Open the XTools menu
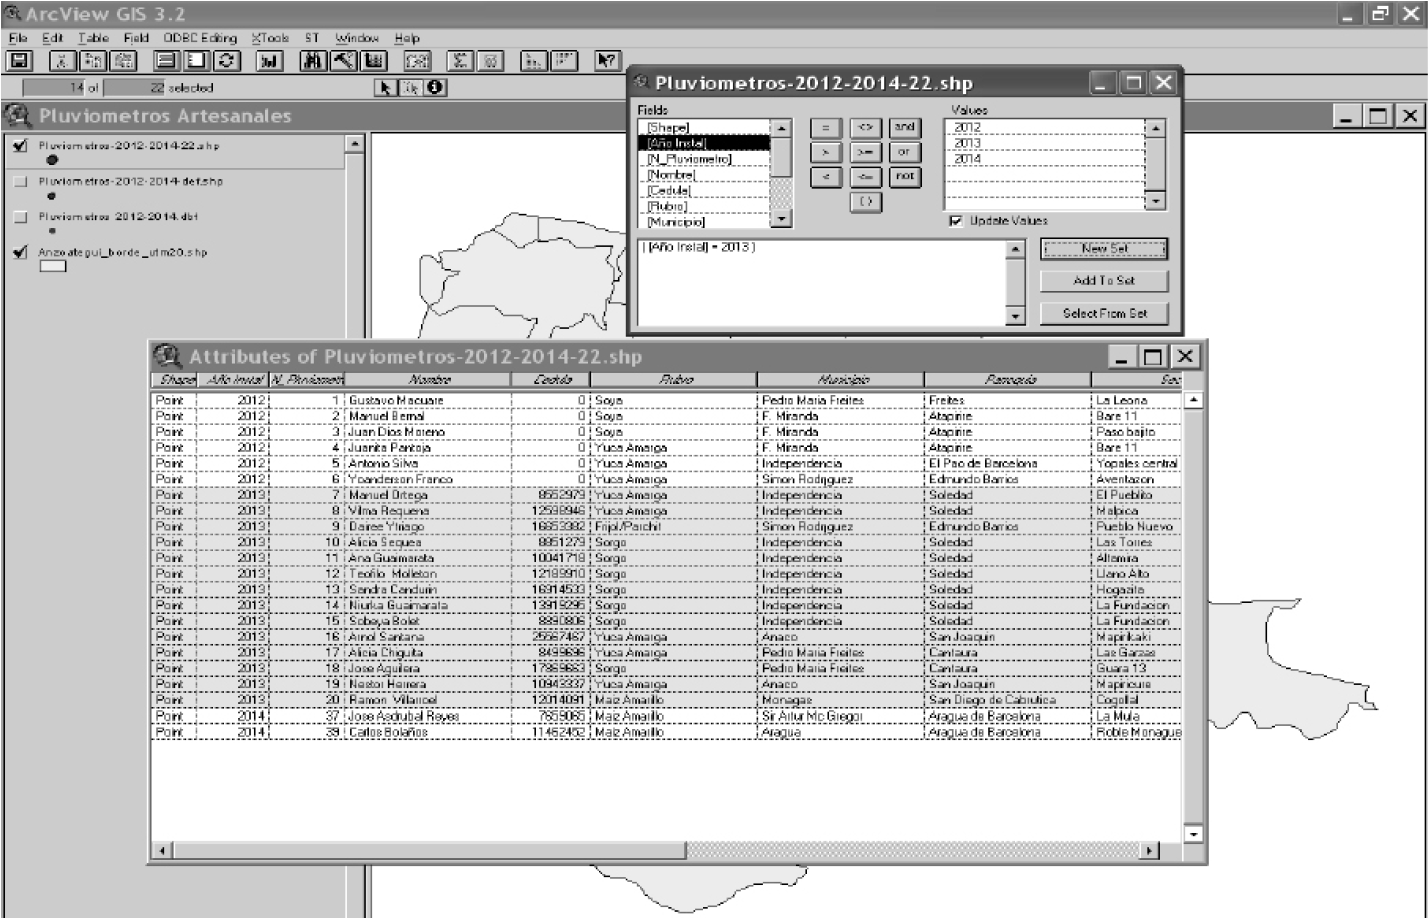1428x920 pixels. 269,38
